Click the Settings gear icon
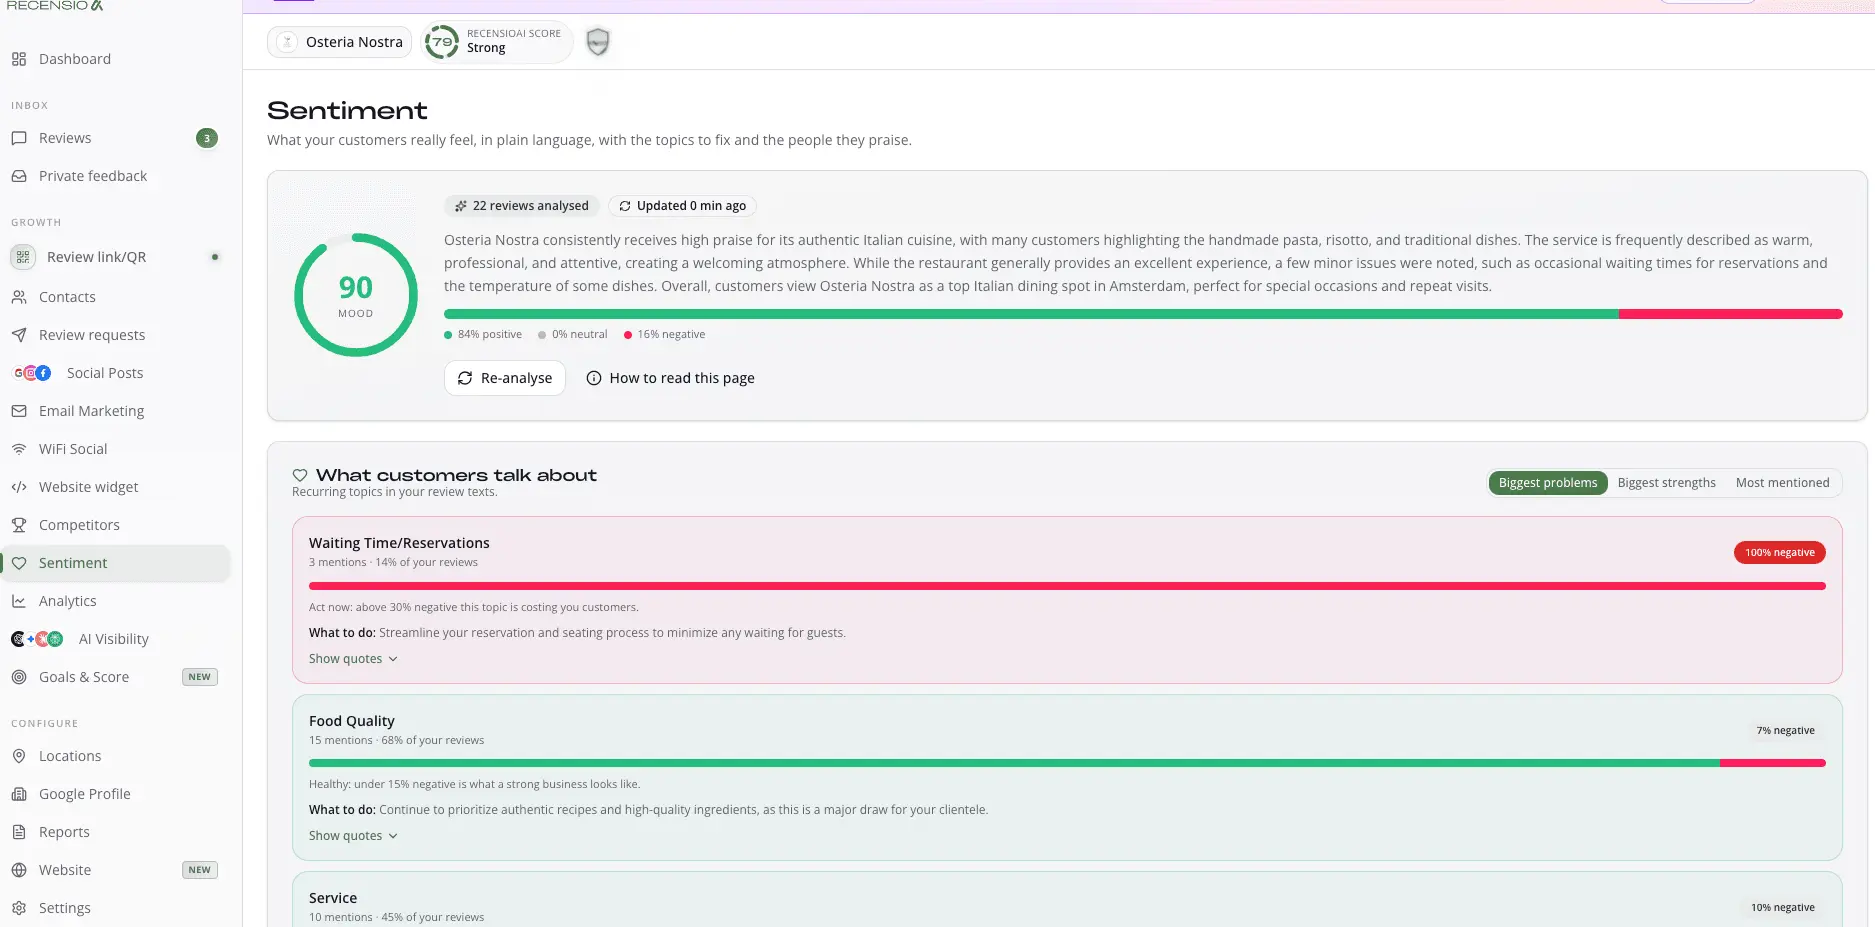The width and height of the screenshot is (1875, 927). (x=19, y=908)
